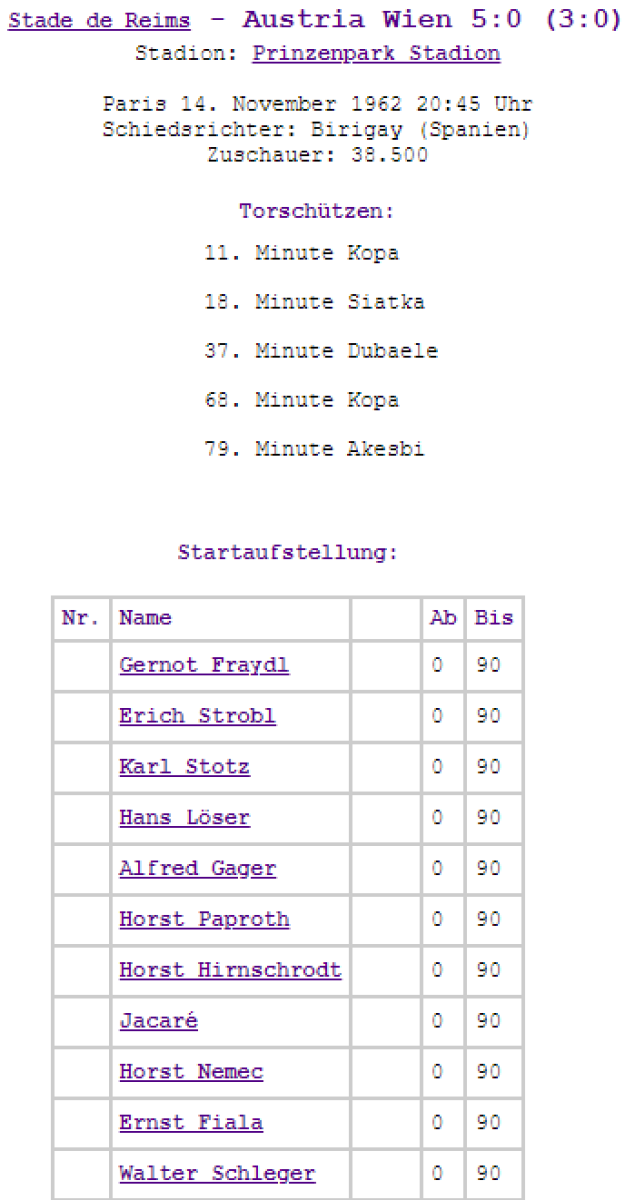
Task: Open Gernot Fraydl's player page
Action: [x=204, y=666]
